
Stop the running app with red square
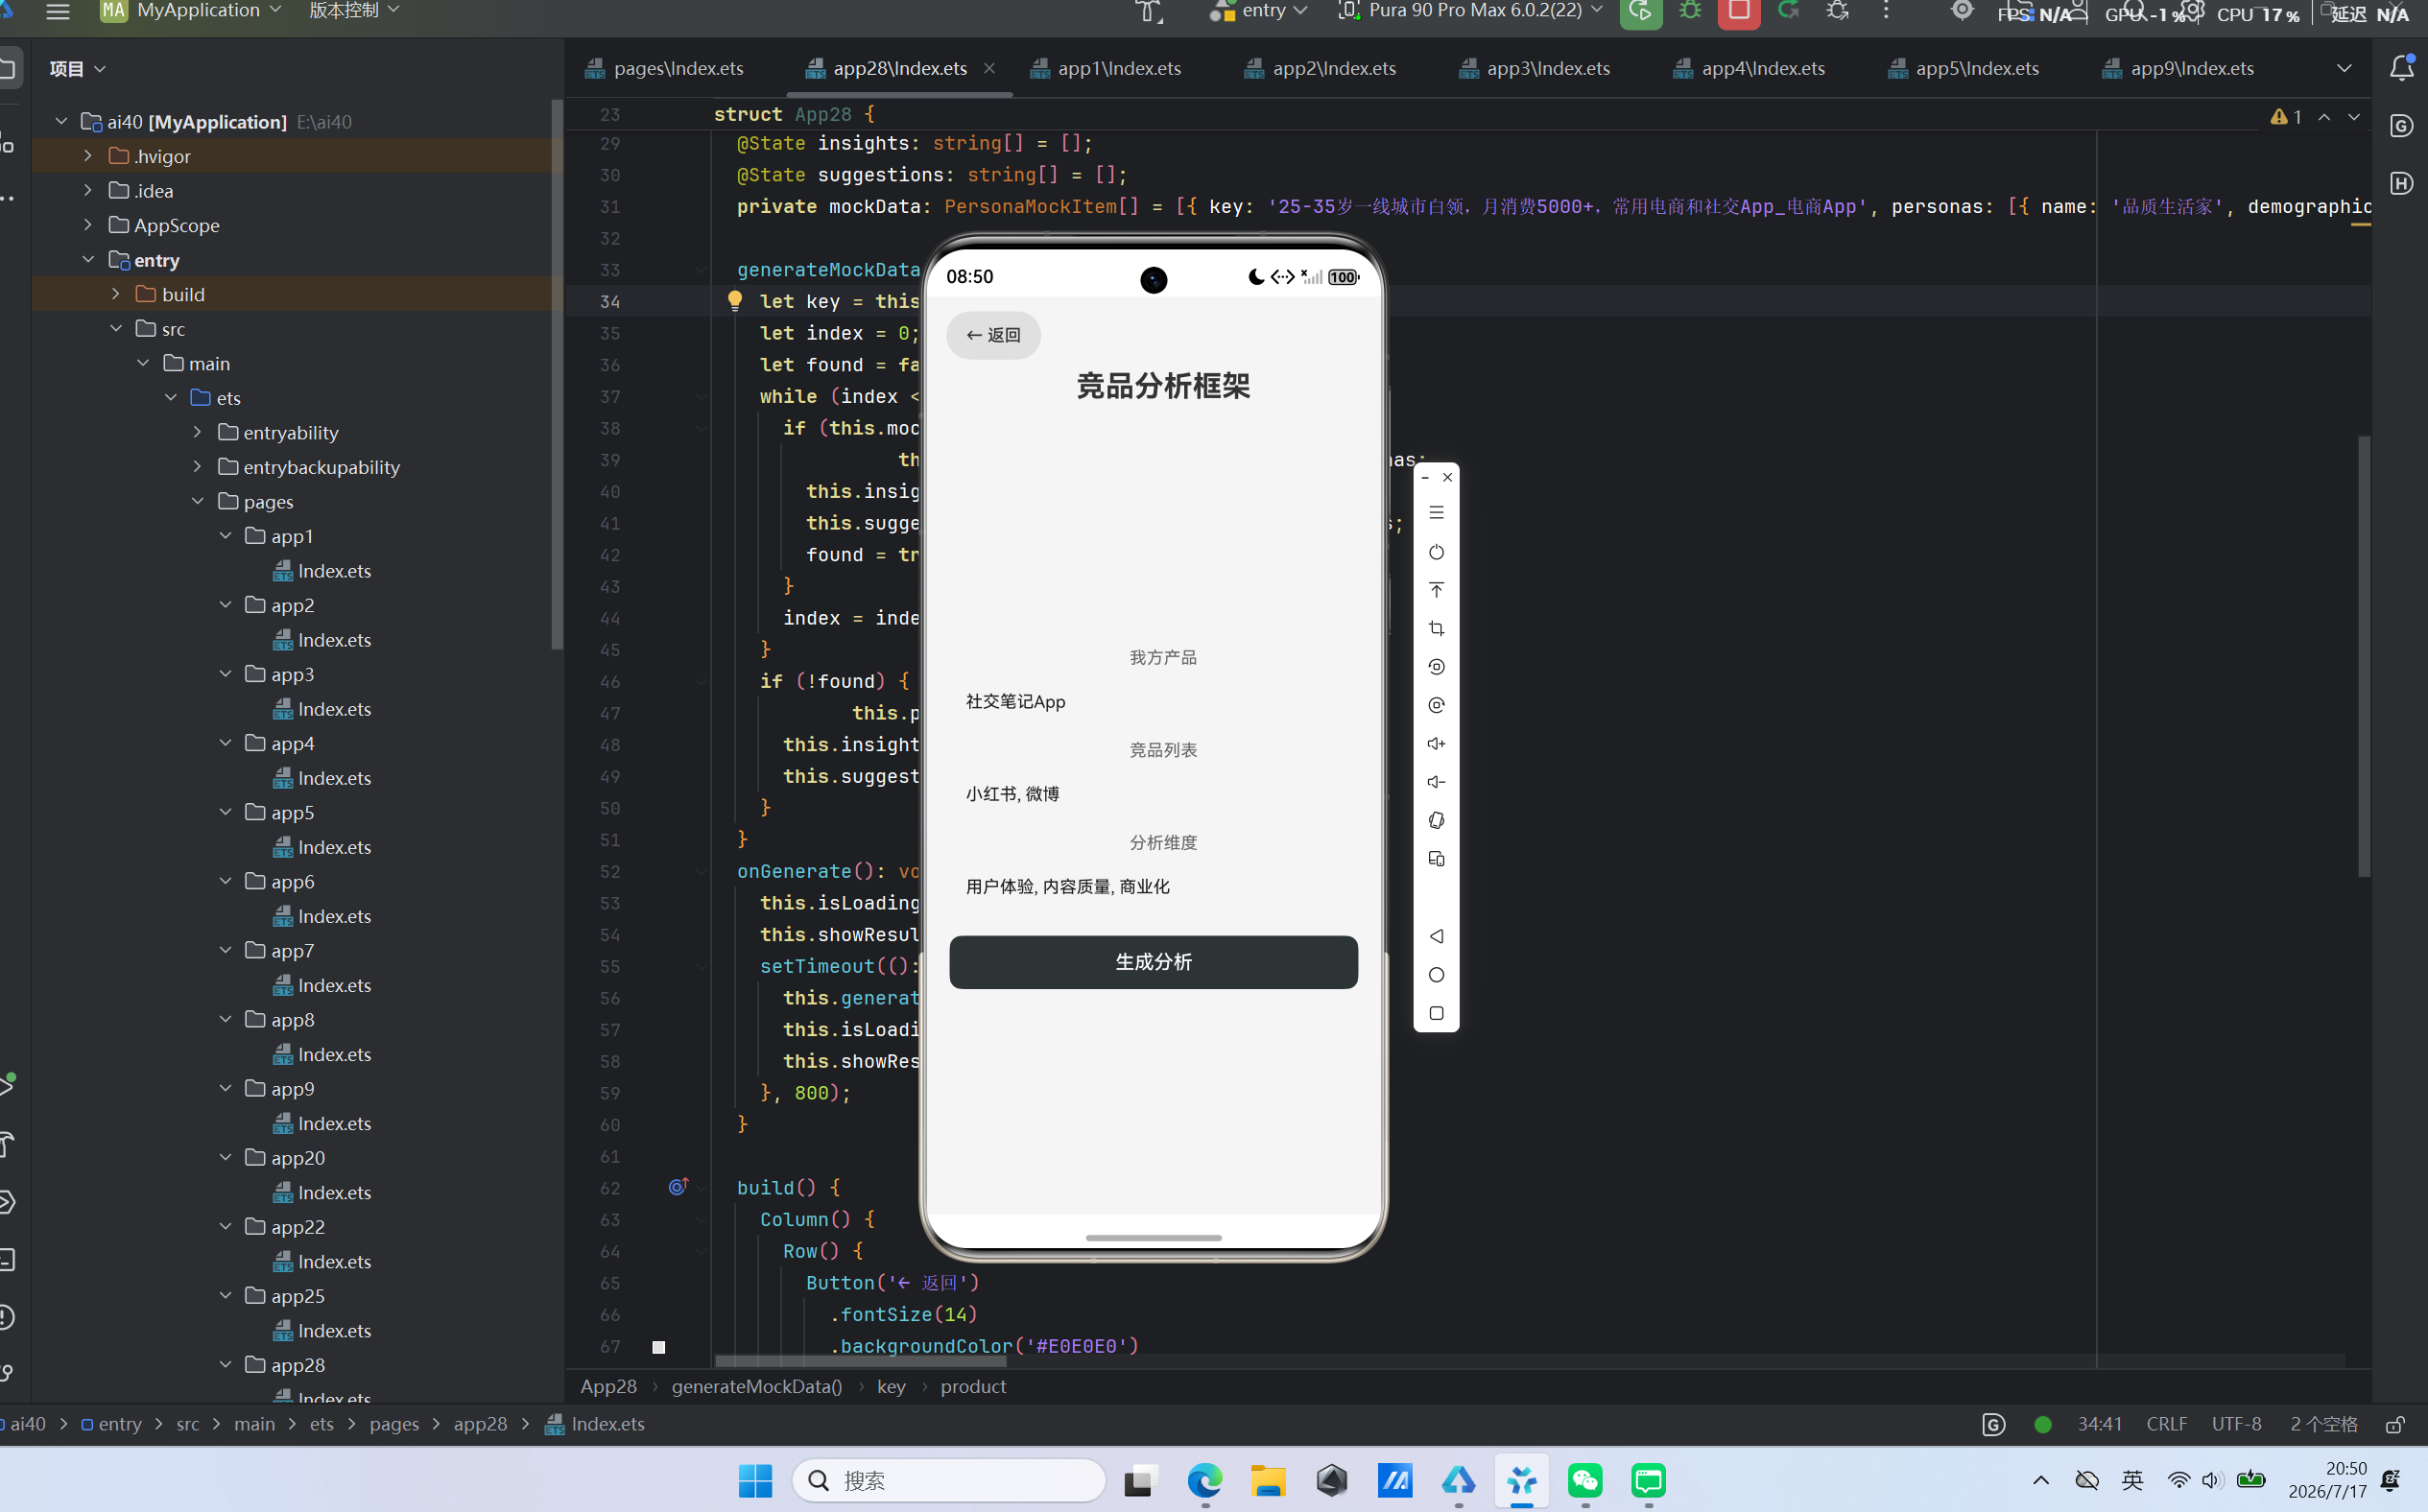[x=1739, y=12]
